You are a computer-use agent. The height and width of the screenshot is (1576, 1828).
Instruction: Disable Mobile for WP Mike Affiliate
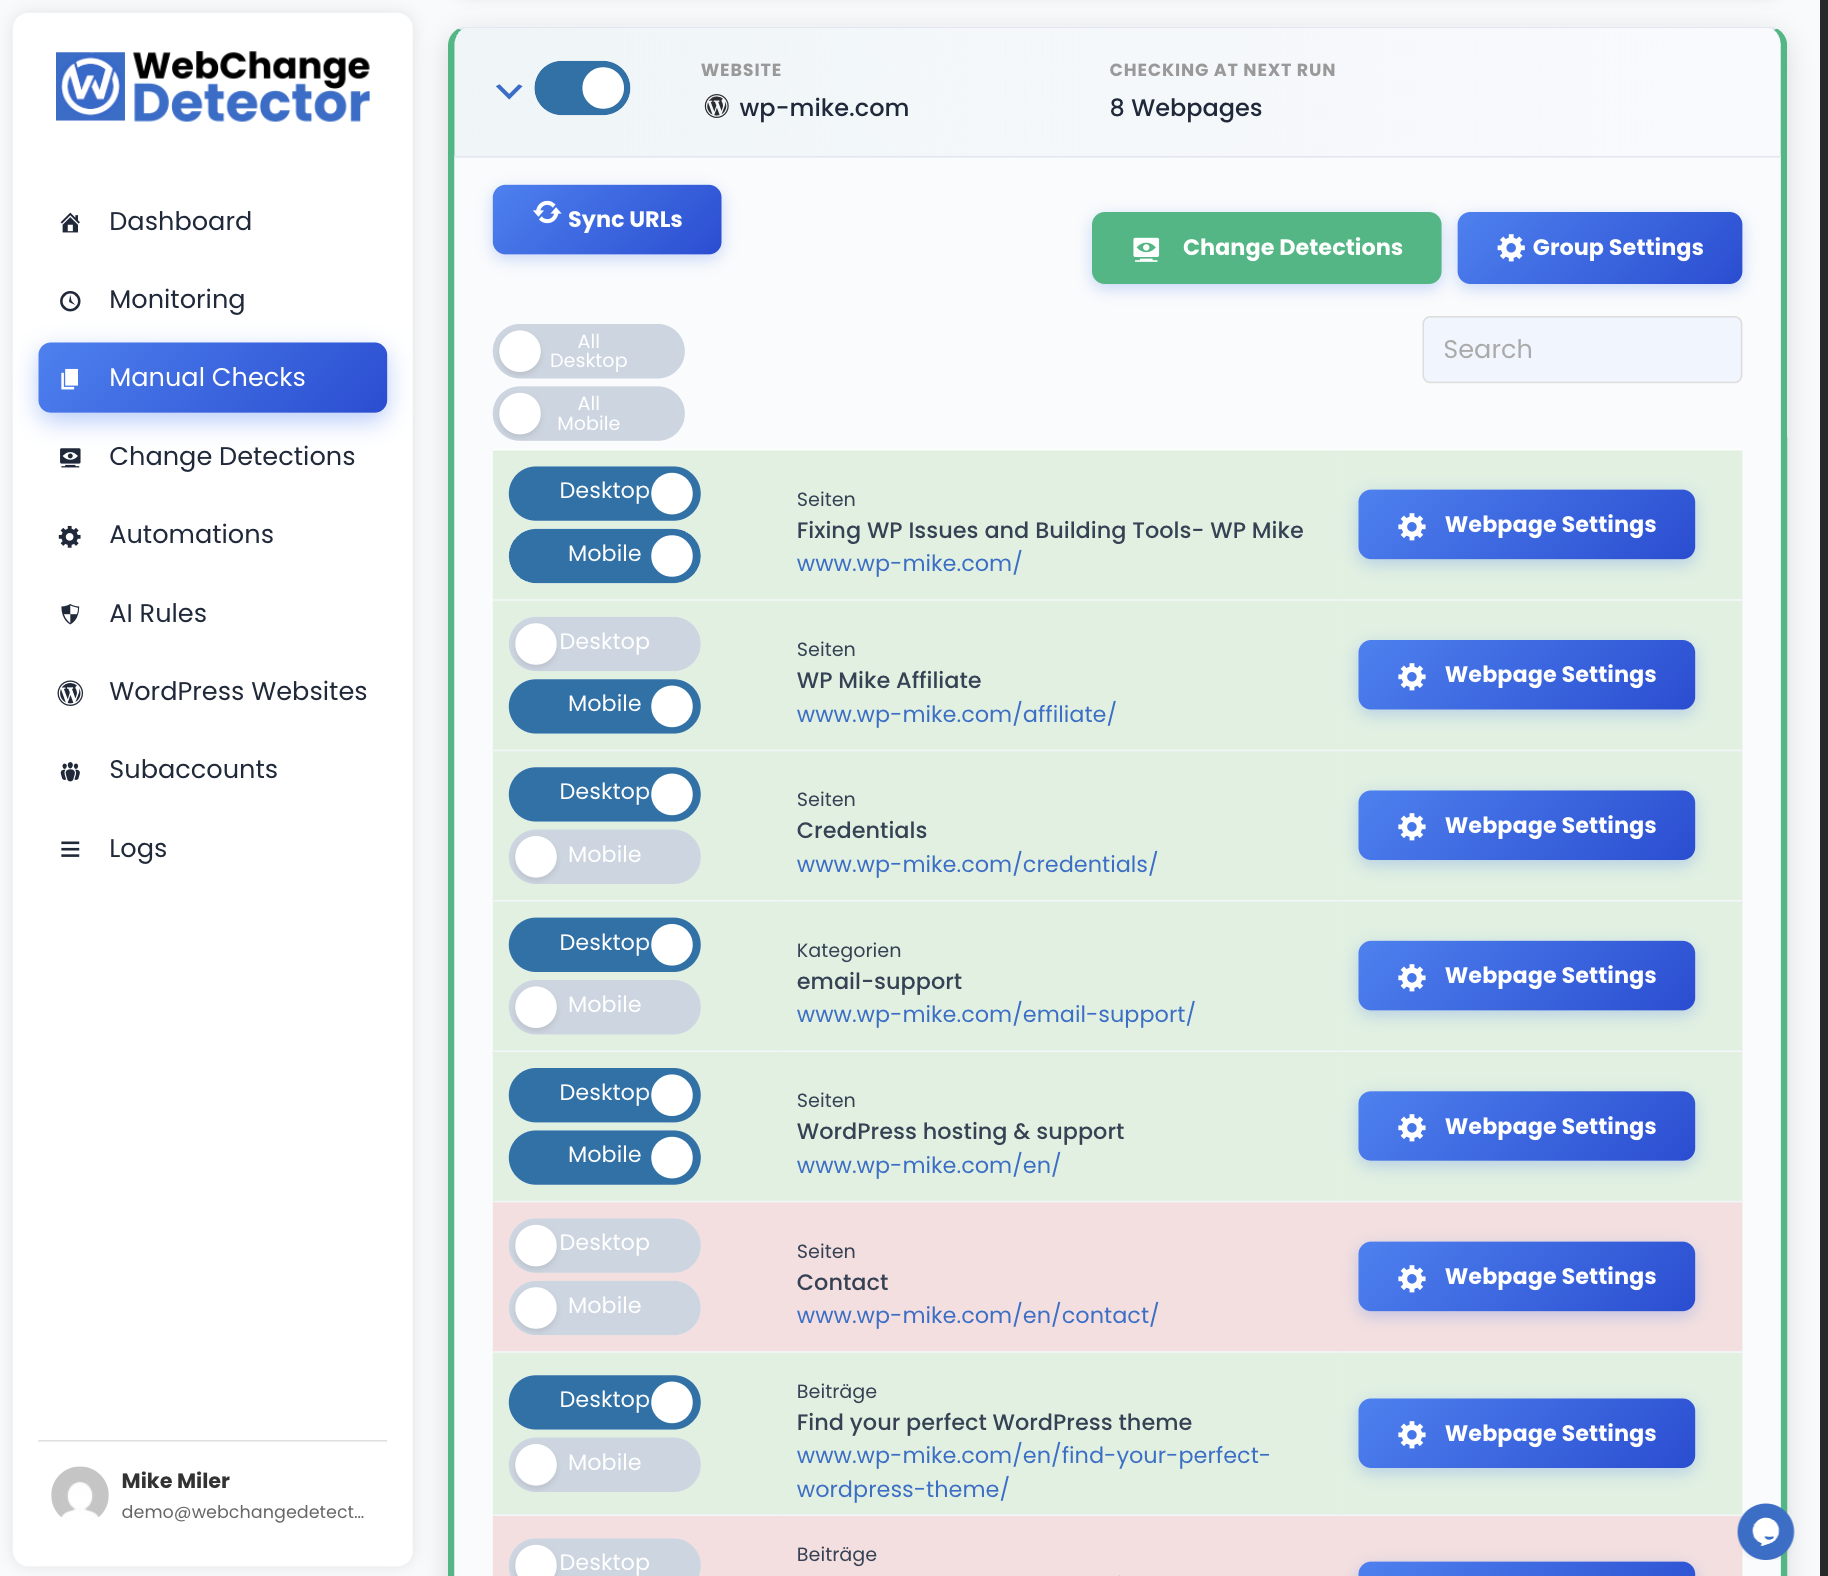604,705
